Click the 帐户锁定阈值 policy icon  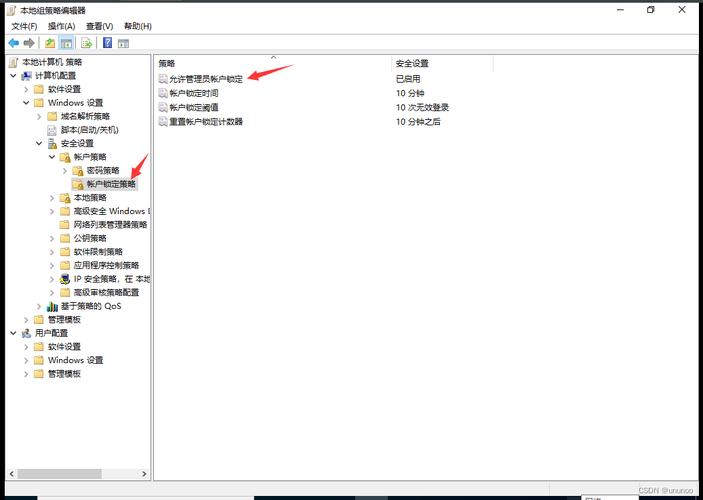(163, 108)
